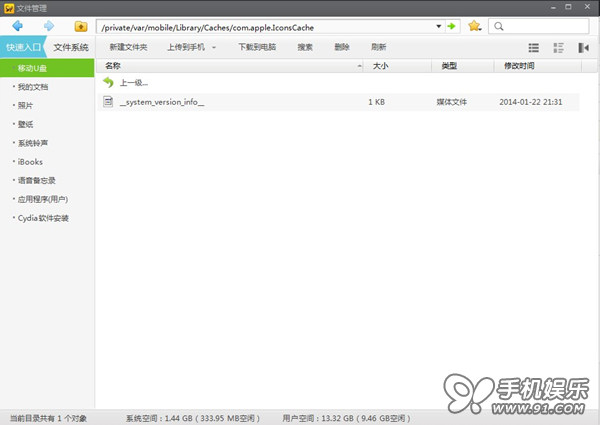Click the 1 KB size cell
The height and width of the screenshot is (425, 600).
tap(377, 102)
